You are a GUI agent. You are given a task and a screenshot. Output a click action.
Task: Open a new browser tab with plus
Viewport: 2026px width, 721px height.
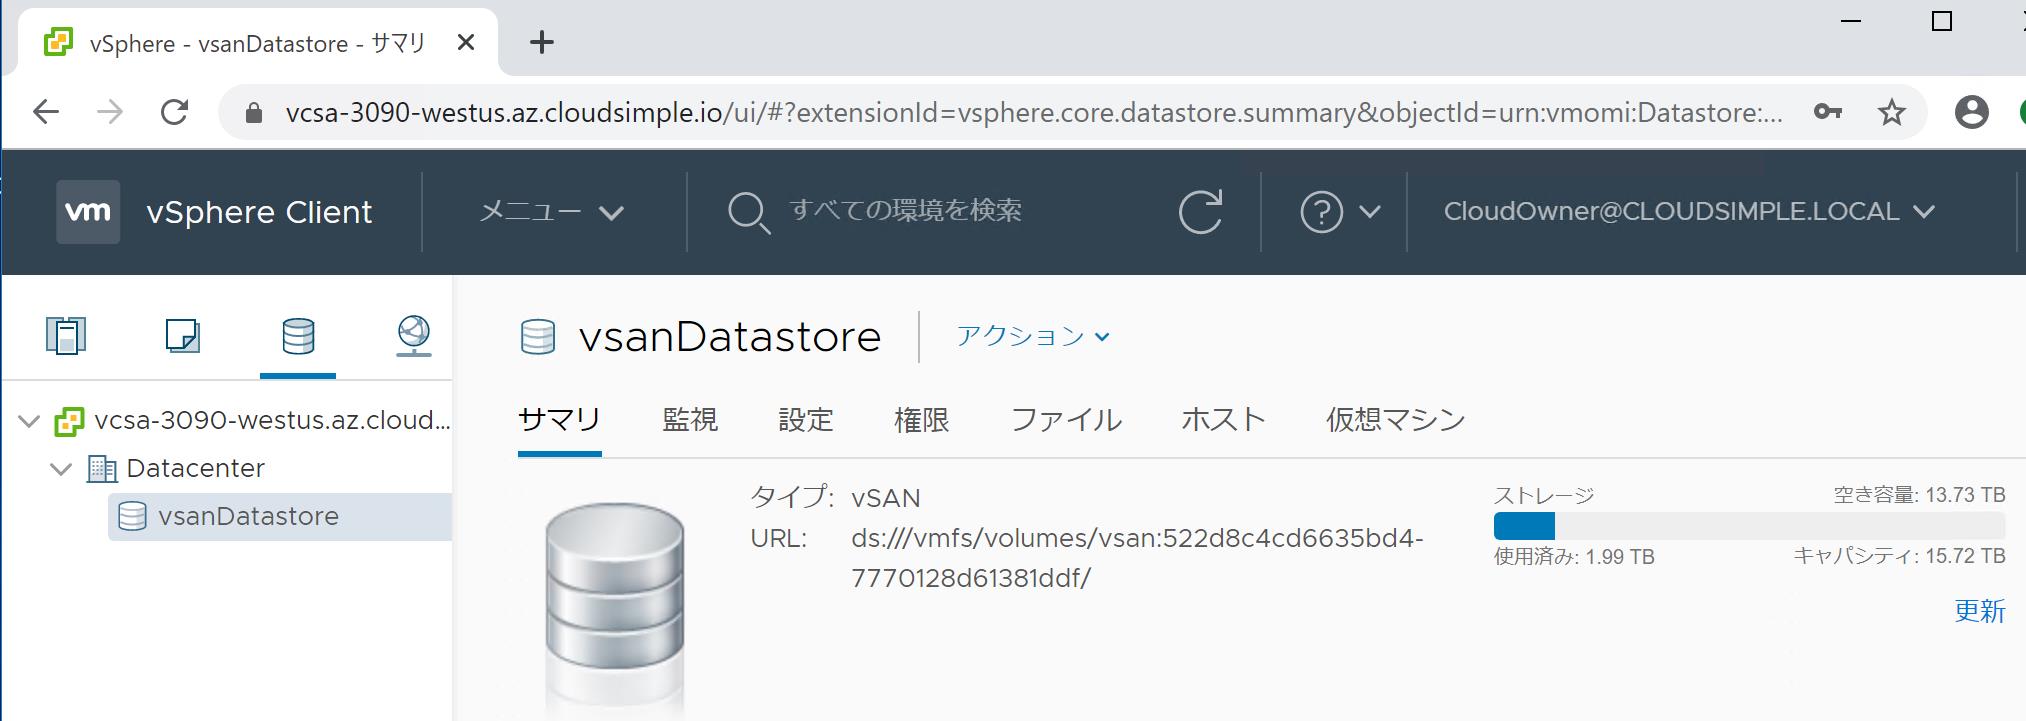coord(541,42)
